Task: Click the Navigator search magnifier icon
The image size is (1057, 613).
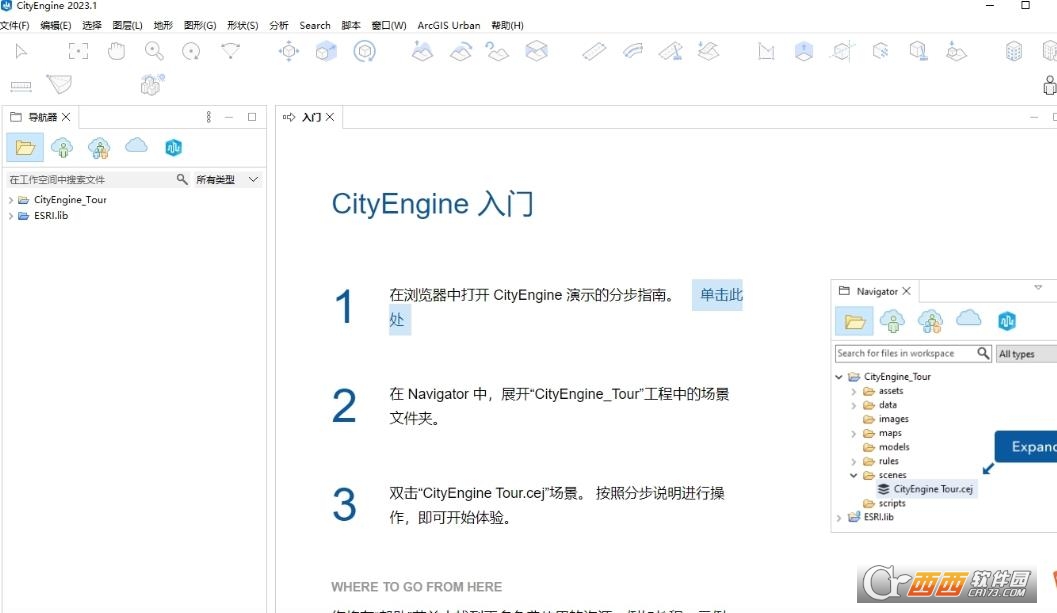Action: point(182,179)
